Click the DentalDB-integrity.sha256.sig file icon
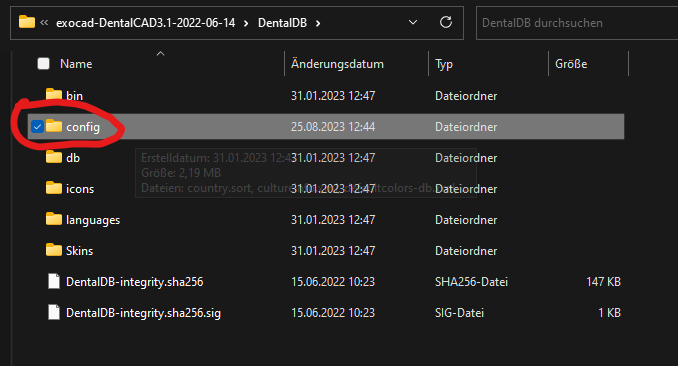The width and height of the screenshot is (678, 366). coord(54,312)
